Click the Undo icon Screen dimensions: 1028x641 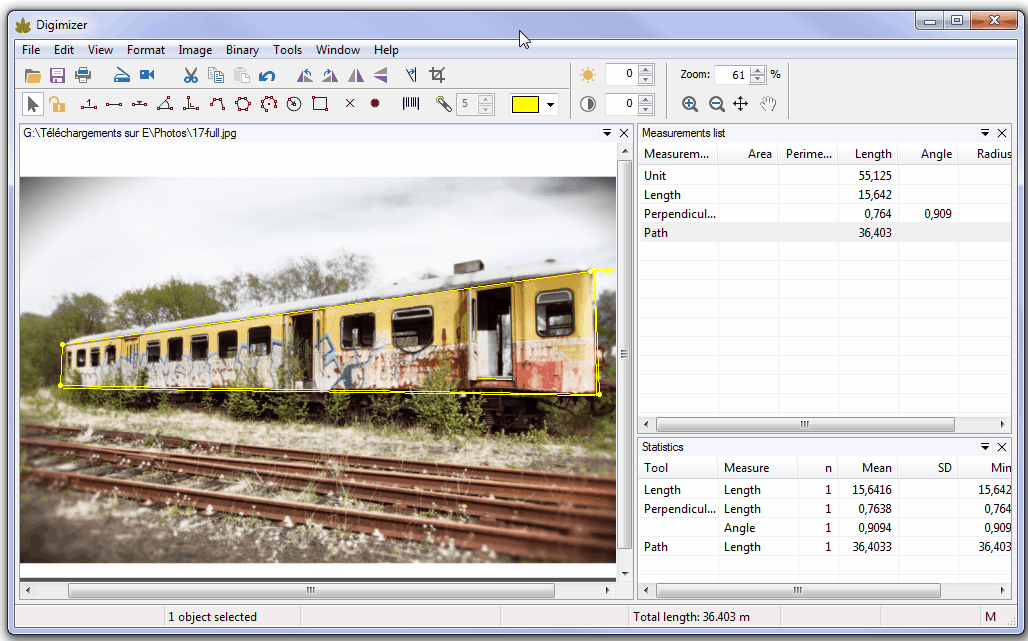[x=268, y=75]
